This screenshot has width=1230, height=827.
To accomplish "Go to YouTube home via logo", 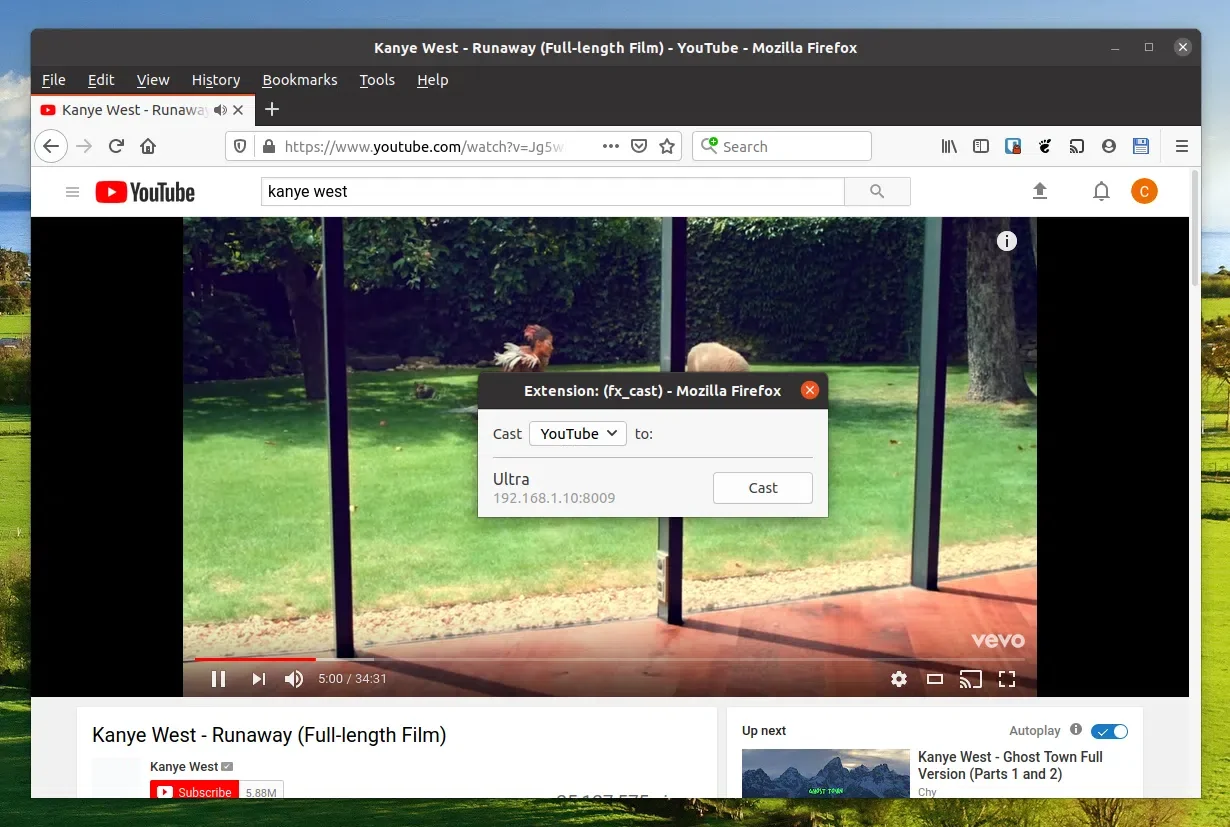I will pos(145,192).
